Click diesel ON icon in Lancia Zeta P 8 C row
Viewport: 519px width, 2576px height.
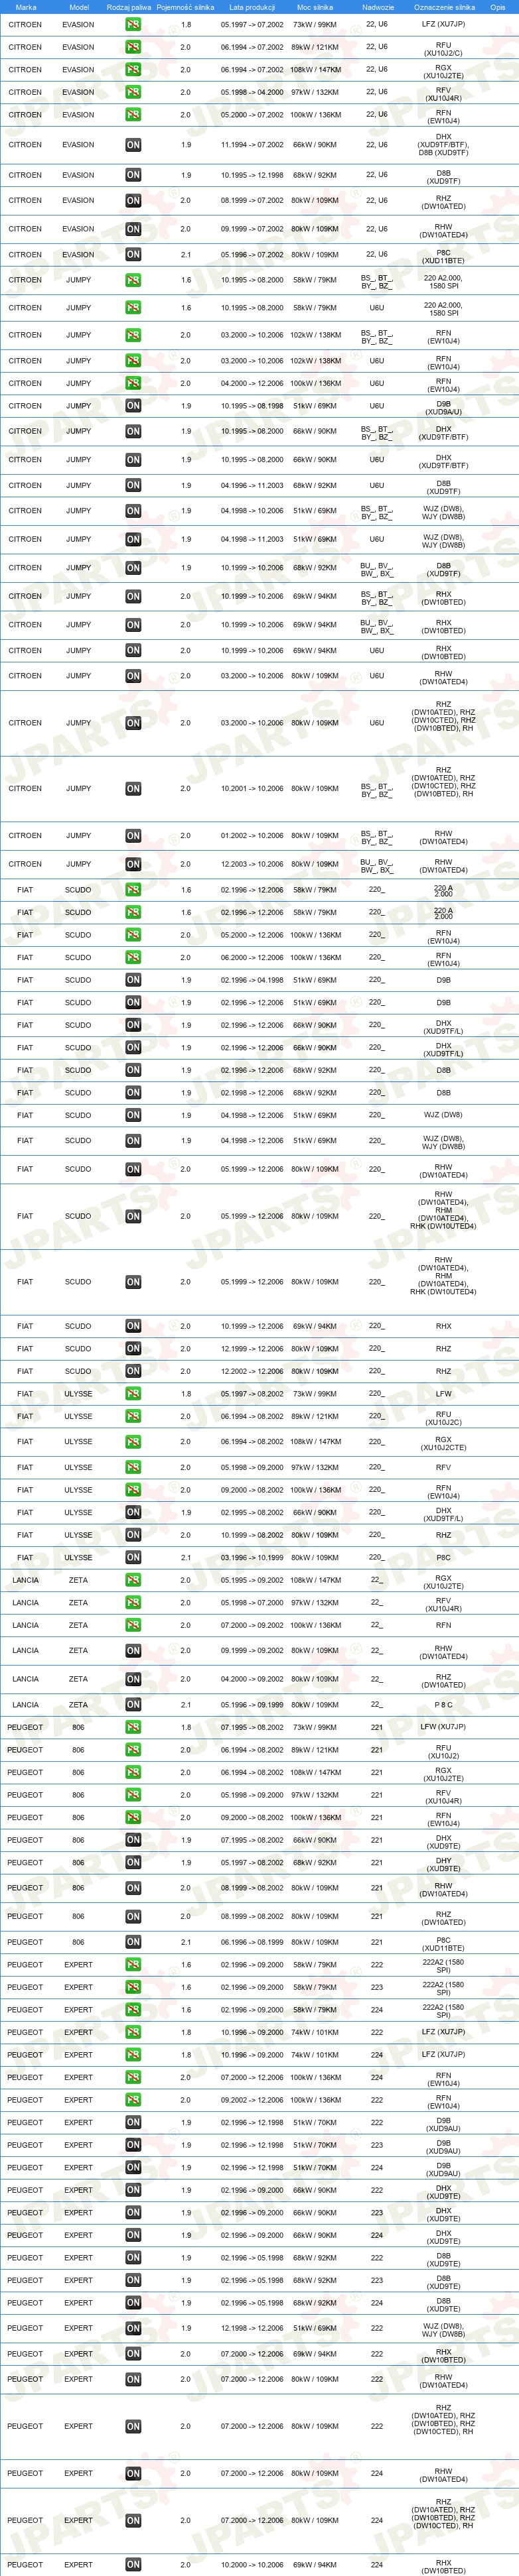pos(133,1705)
